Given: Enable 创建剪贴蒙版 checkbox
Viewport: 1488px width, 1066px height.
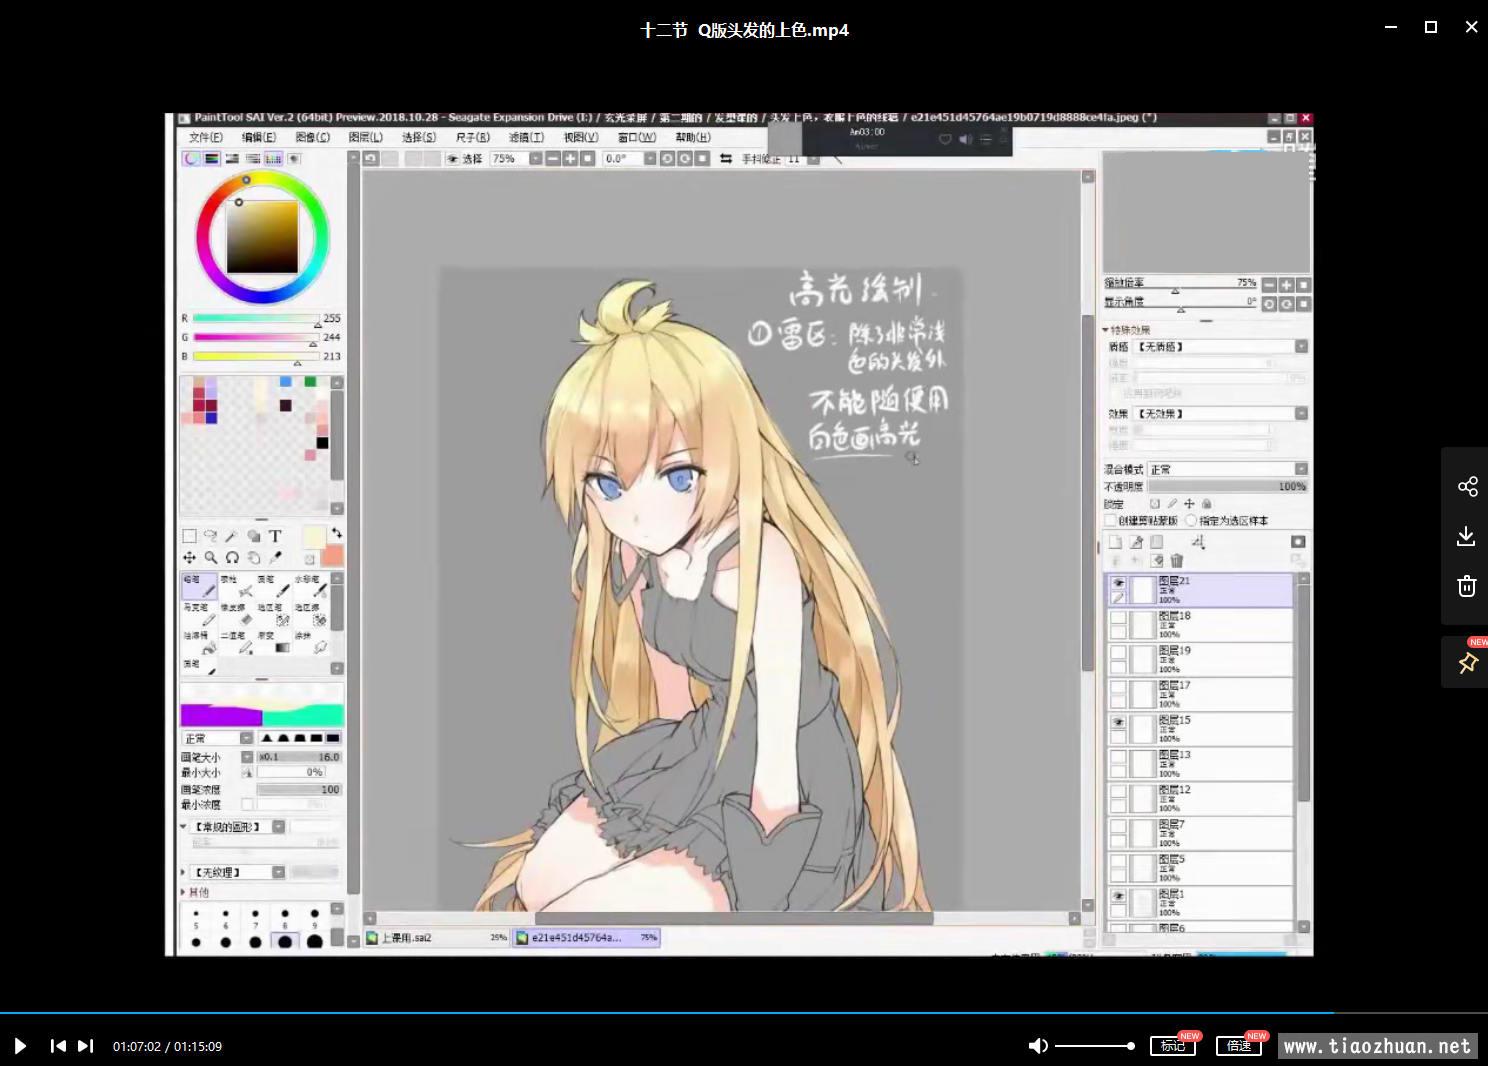Looking at the screenshot, I should [1110, 521].
